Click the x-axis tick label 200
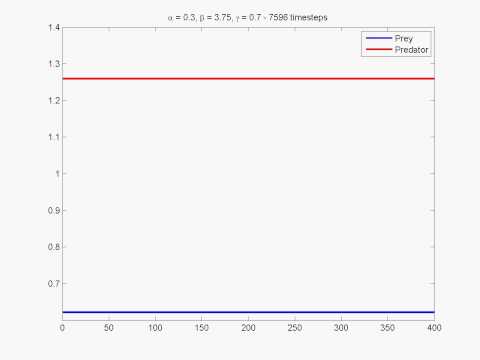This screenshot has width=480, height=360. [x=248, y=328]
